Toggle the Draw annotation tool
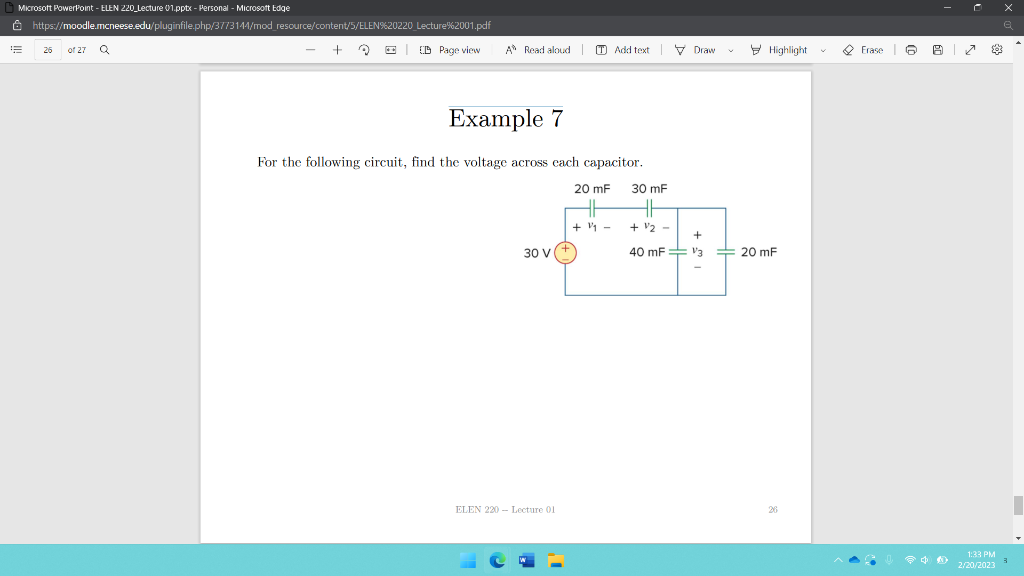 click(x=700, y=49)
